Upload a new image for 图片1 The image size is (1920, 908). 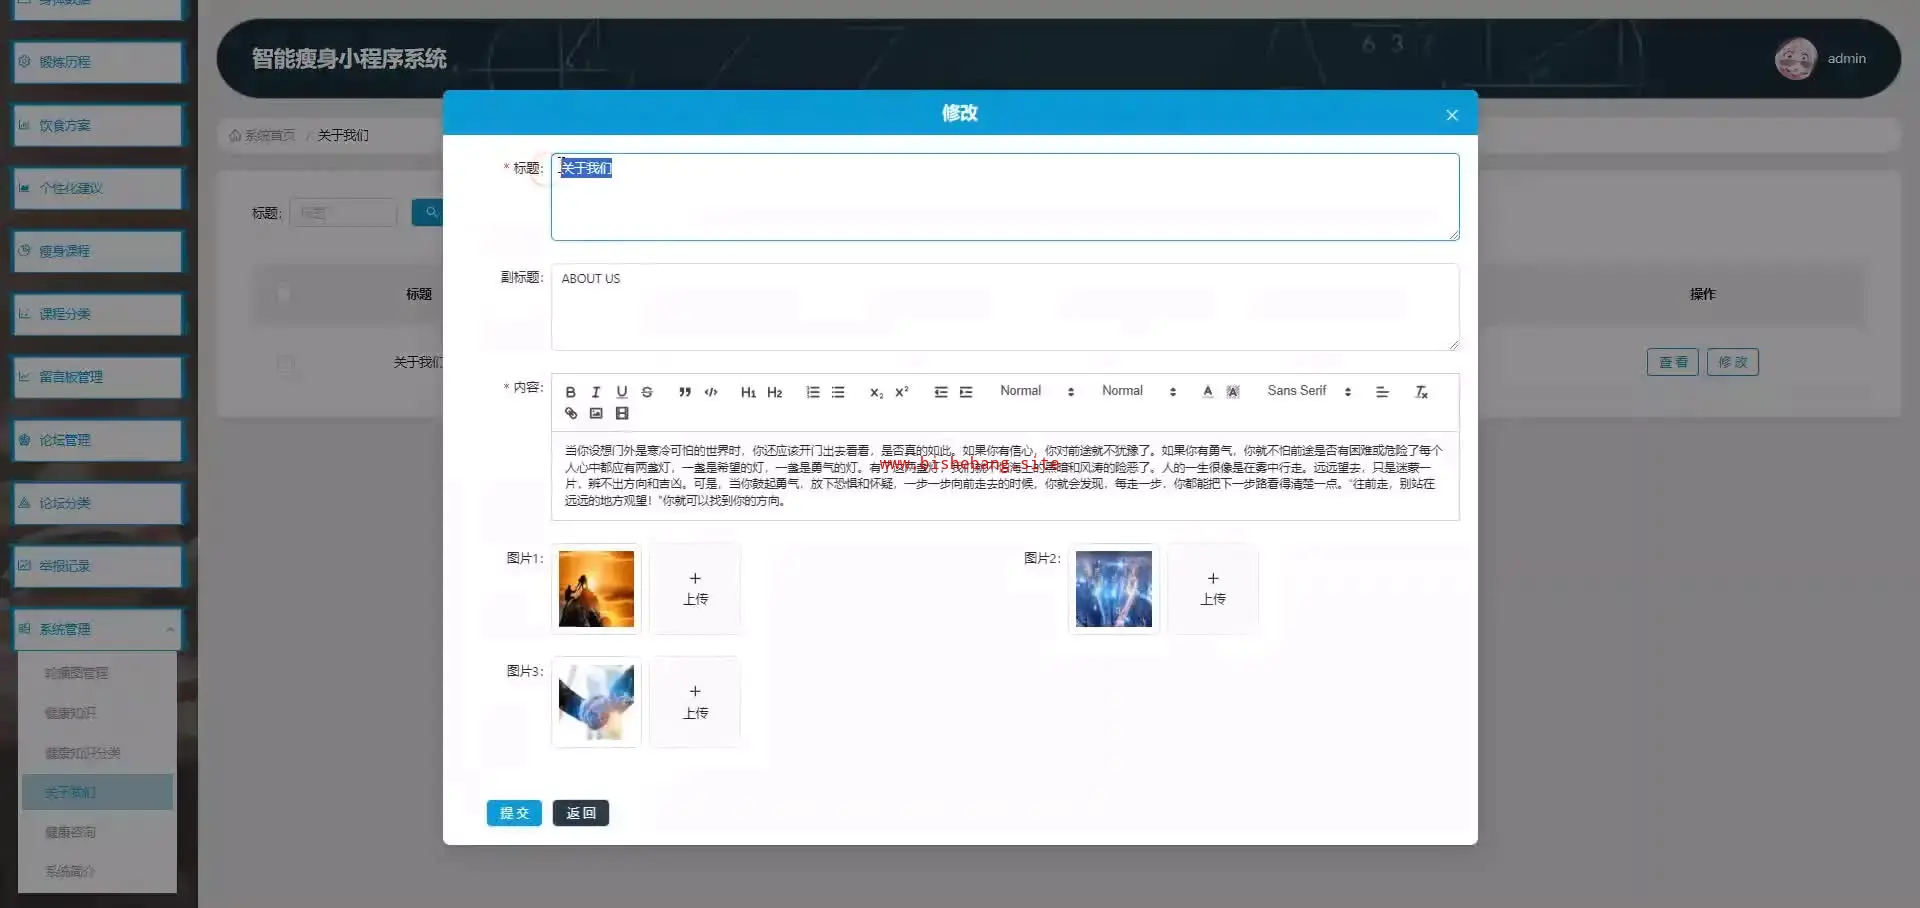tap(696, 589)
